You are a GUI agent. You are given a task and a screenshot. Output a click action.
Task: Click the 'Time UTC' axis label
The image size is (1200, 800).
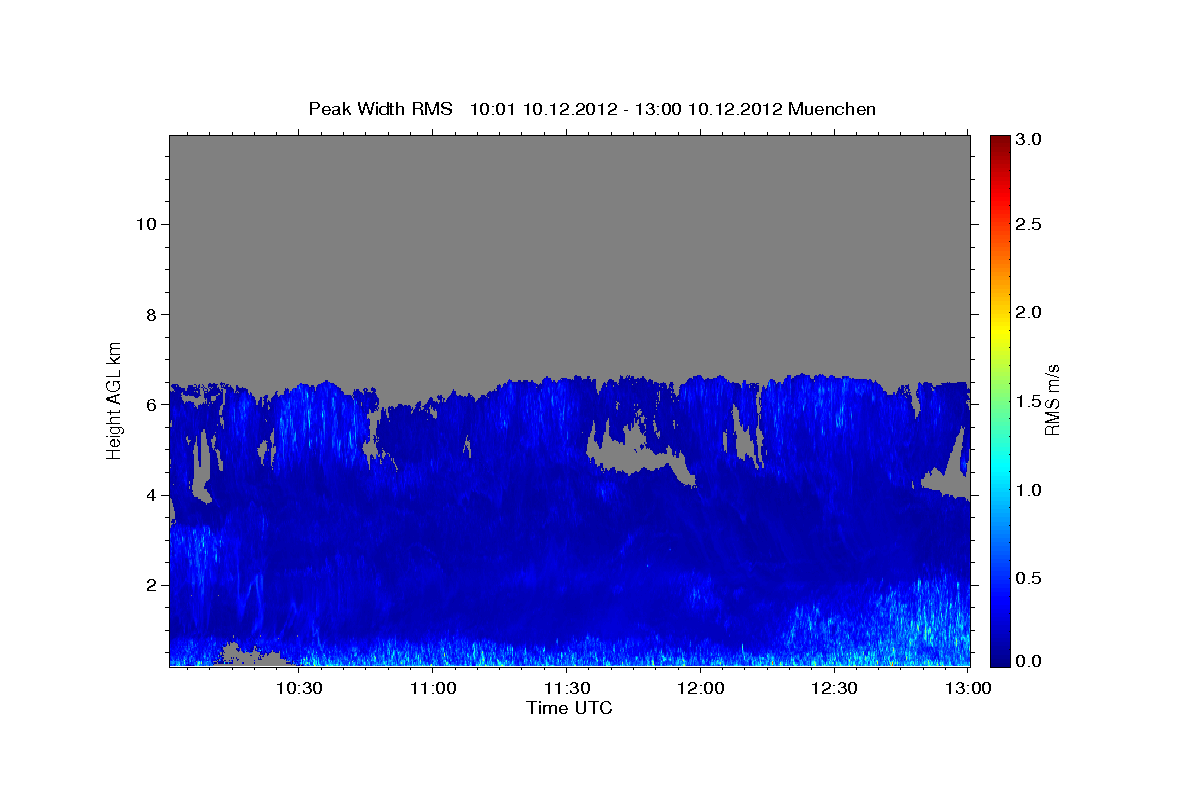point(569,708)
